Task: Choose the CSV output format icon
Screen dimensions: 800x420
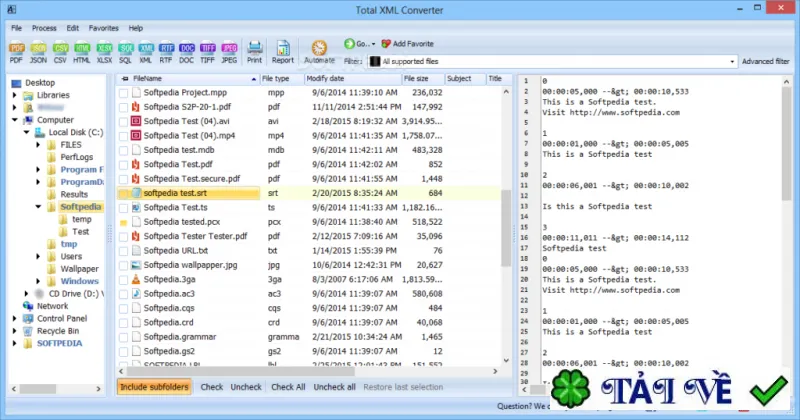Action: pos(60,53)
